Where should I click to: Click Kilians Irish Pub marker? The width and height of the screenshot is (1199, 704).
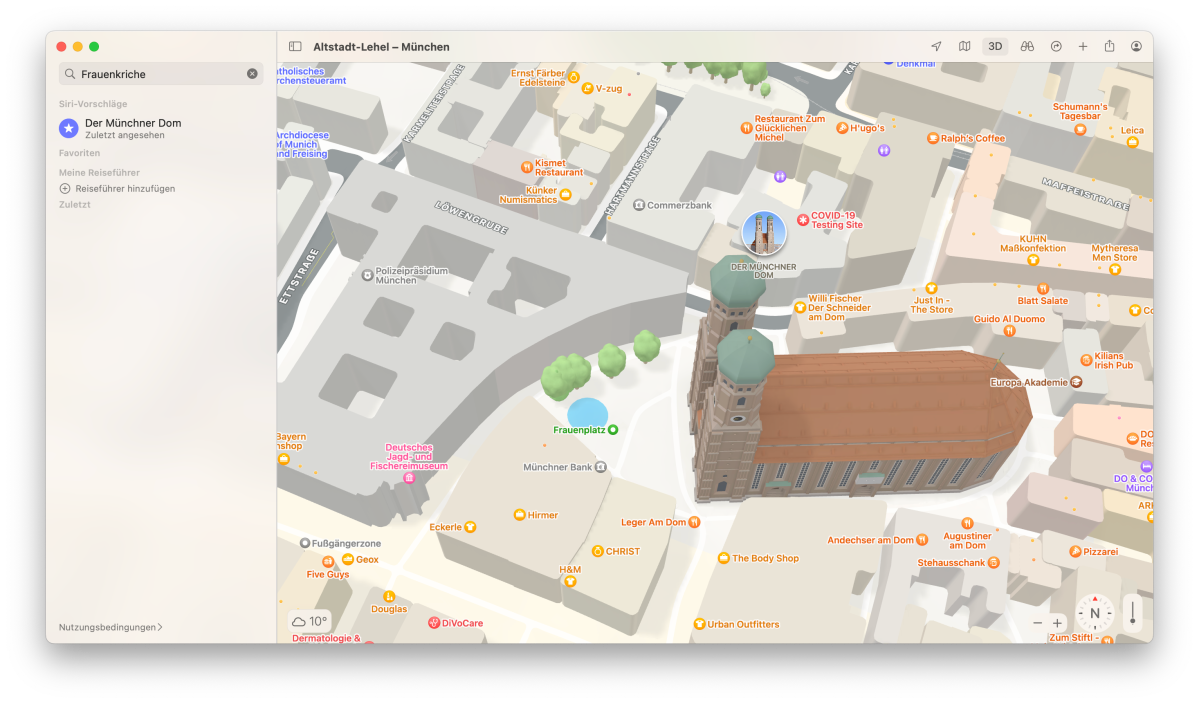pos(1086,360)
